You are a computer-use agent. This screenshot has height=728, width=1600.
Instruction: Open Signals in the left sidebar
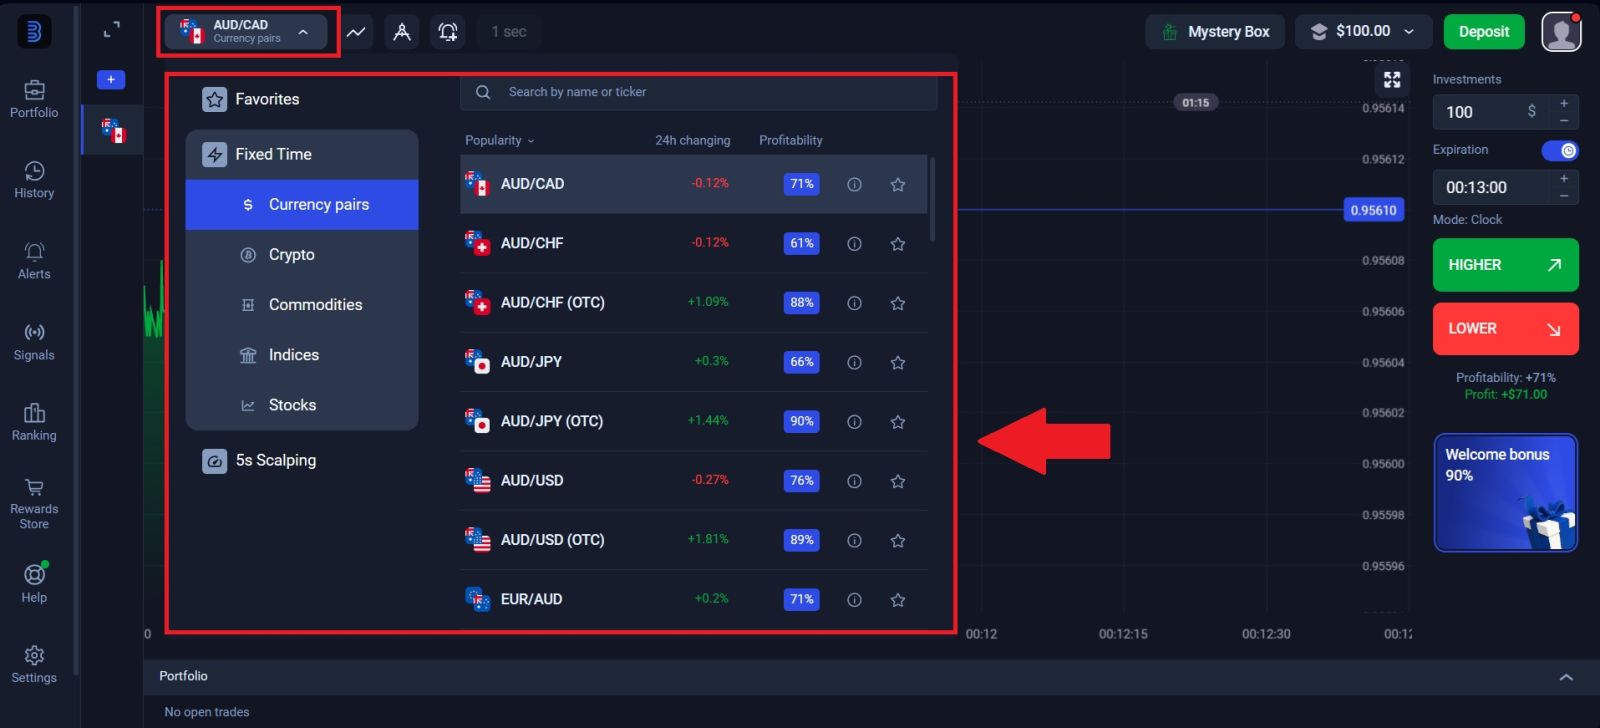click(x=34, y=341)
